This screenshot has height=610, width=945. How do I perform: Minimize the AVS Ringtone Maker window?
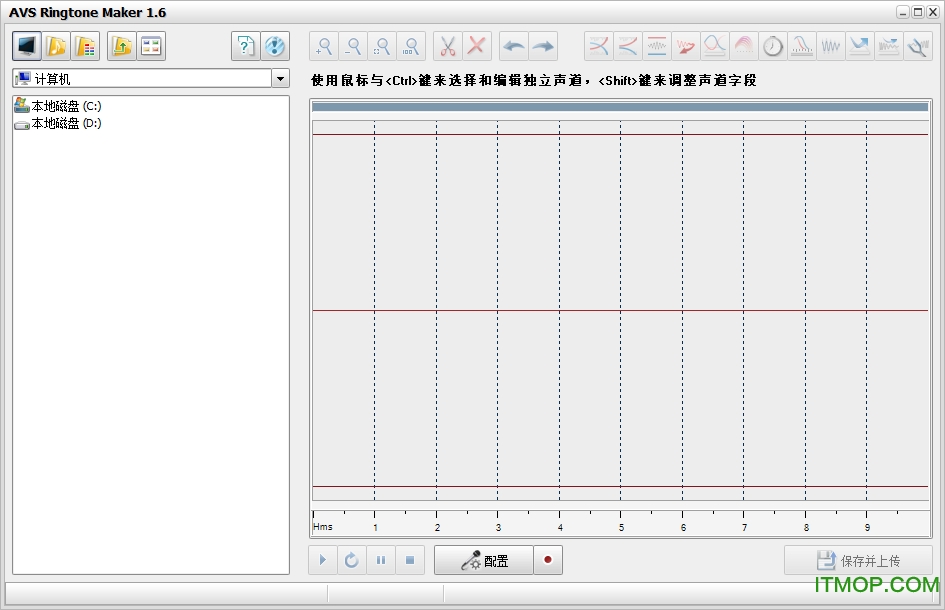[x=903, y=12]
